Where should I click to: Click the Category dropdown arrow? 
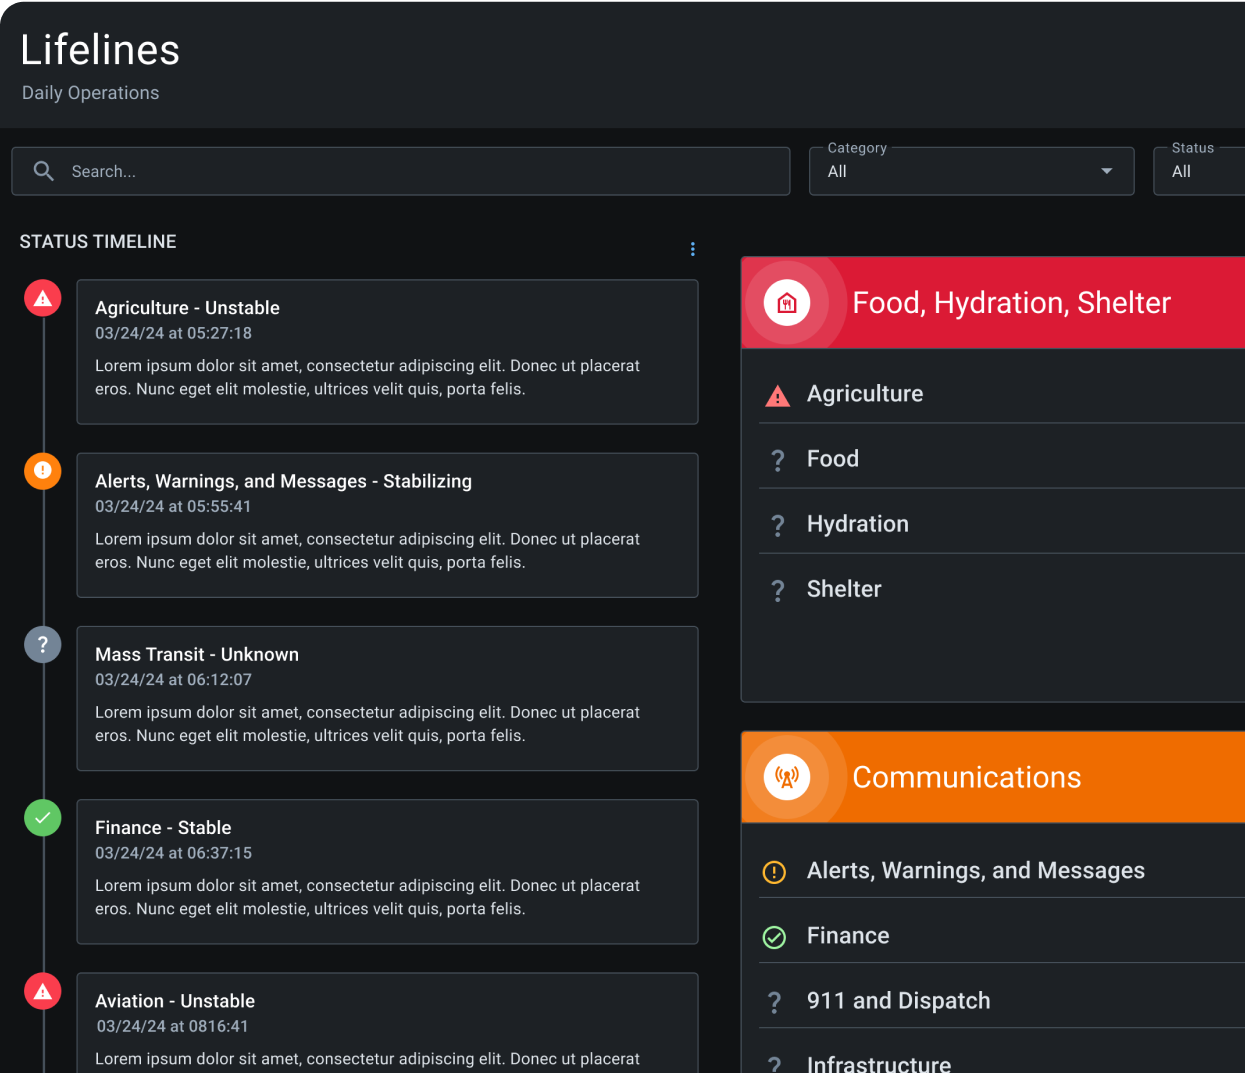(x=1106, y=171)
